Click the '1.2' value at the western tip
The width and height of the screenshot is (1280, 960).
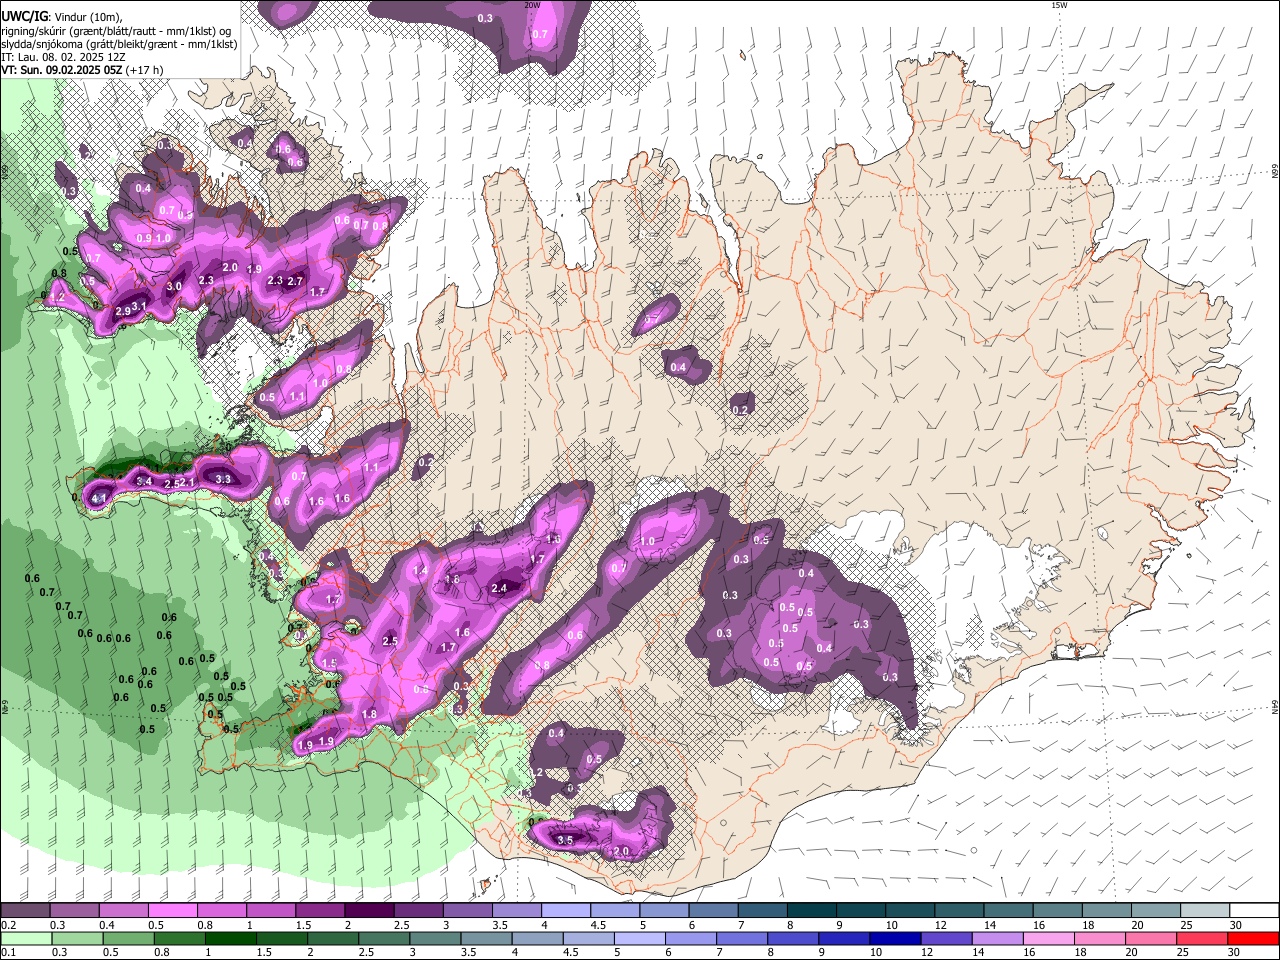(x=57, y=297)
